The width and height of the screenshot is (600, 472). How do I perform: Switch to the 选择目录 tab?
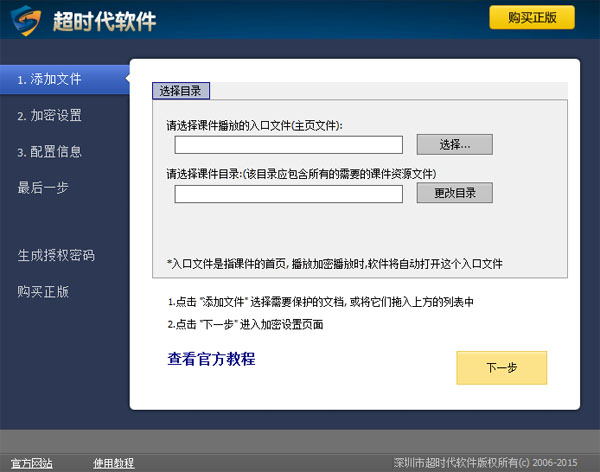181,91
